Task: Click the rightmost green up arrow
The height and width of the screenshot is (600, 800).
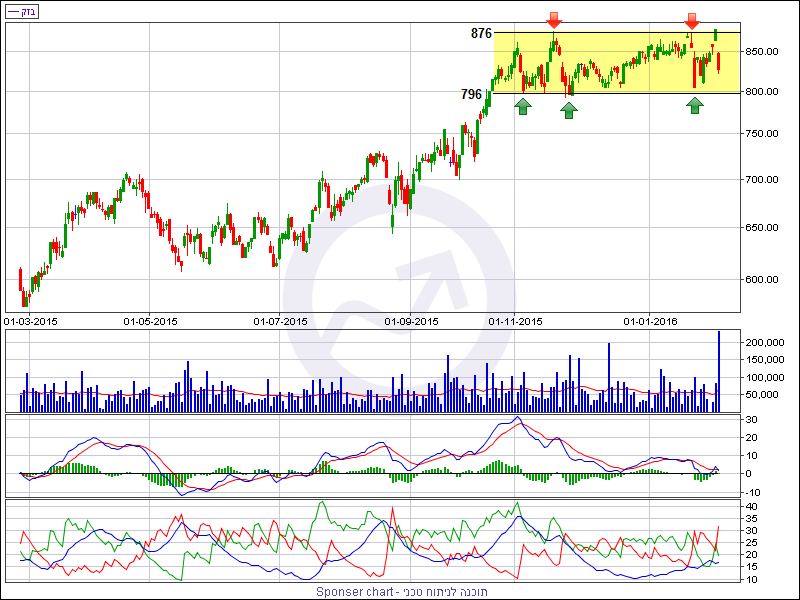Action: pos(695,104)
